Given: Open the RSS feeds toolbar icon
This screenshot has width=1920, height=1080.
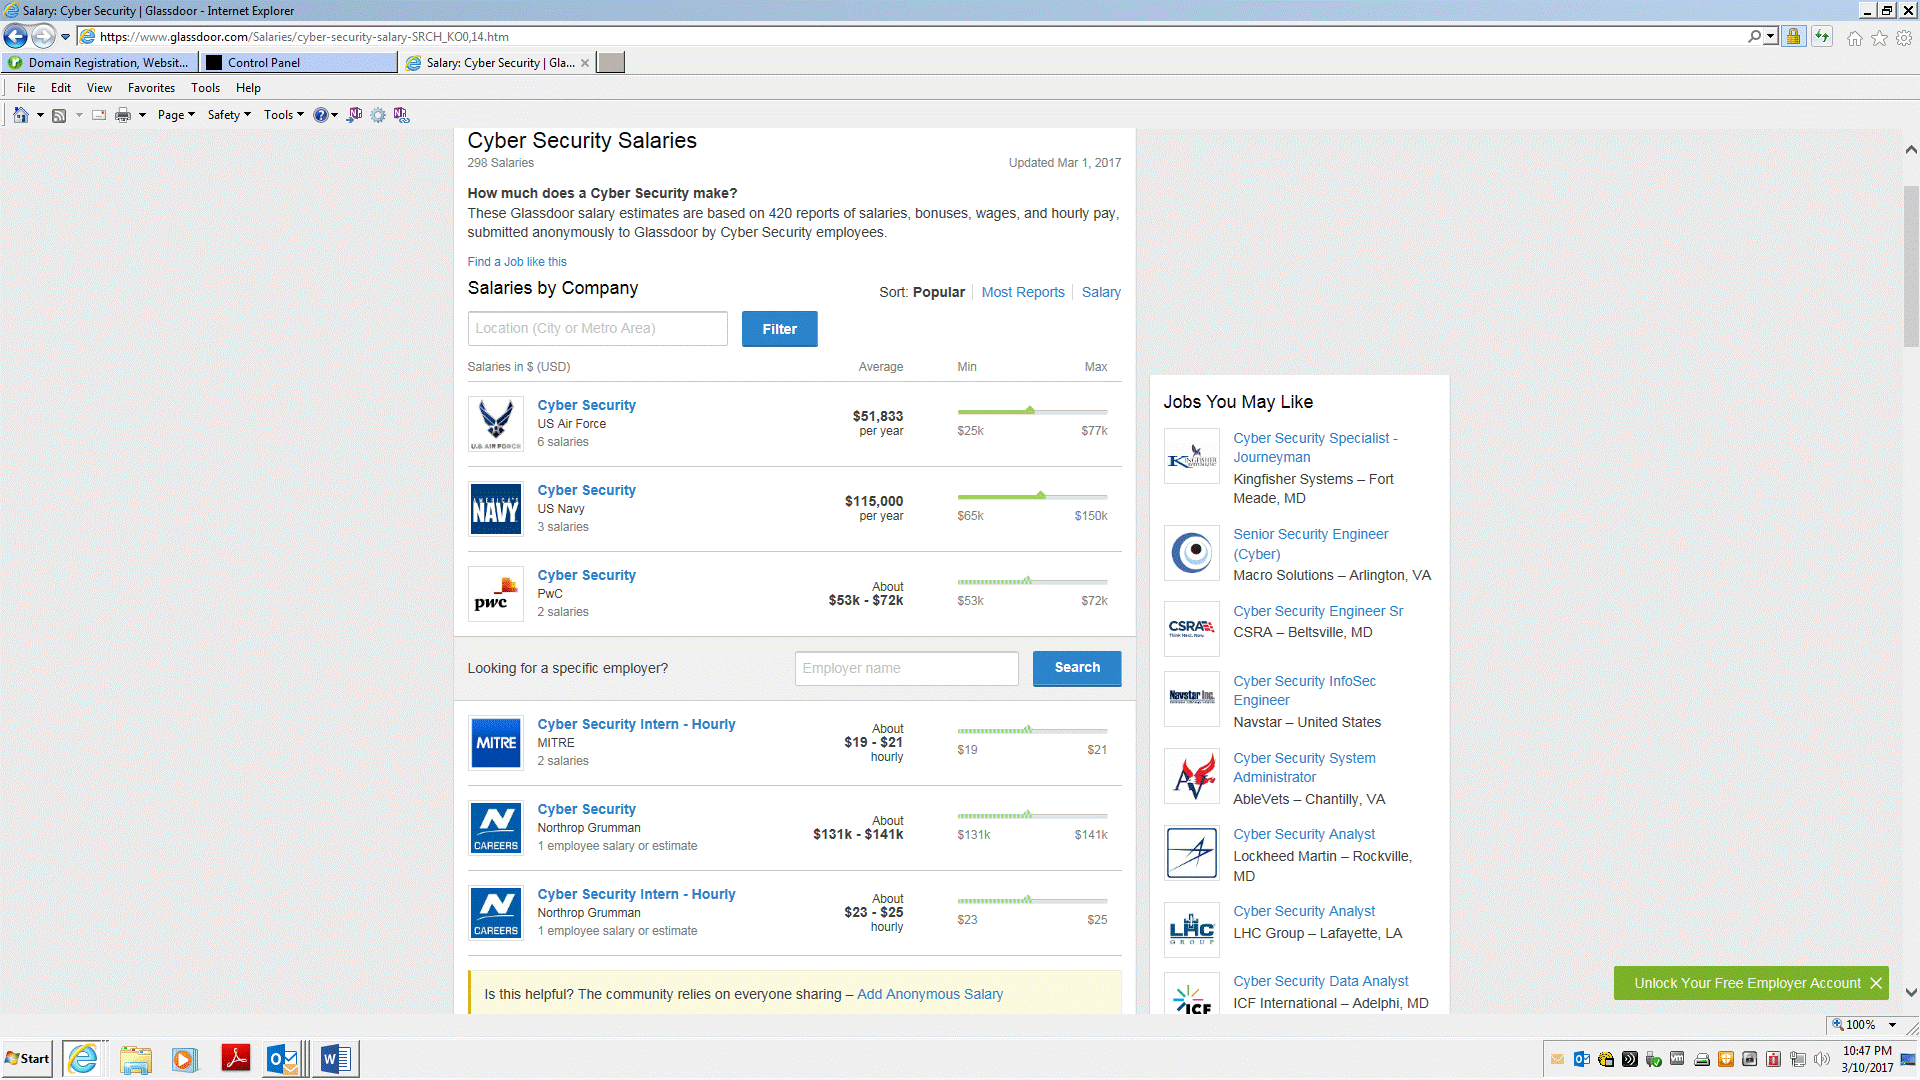Looking at the screenshot, I should pyautogui.click(x=59, y=115).
